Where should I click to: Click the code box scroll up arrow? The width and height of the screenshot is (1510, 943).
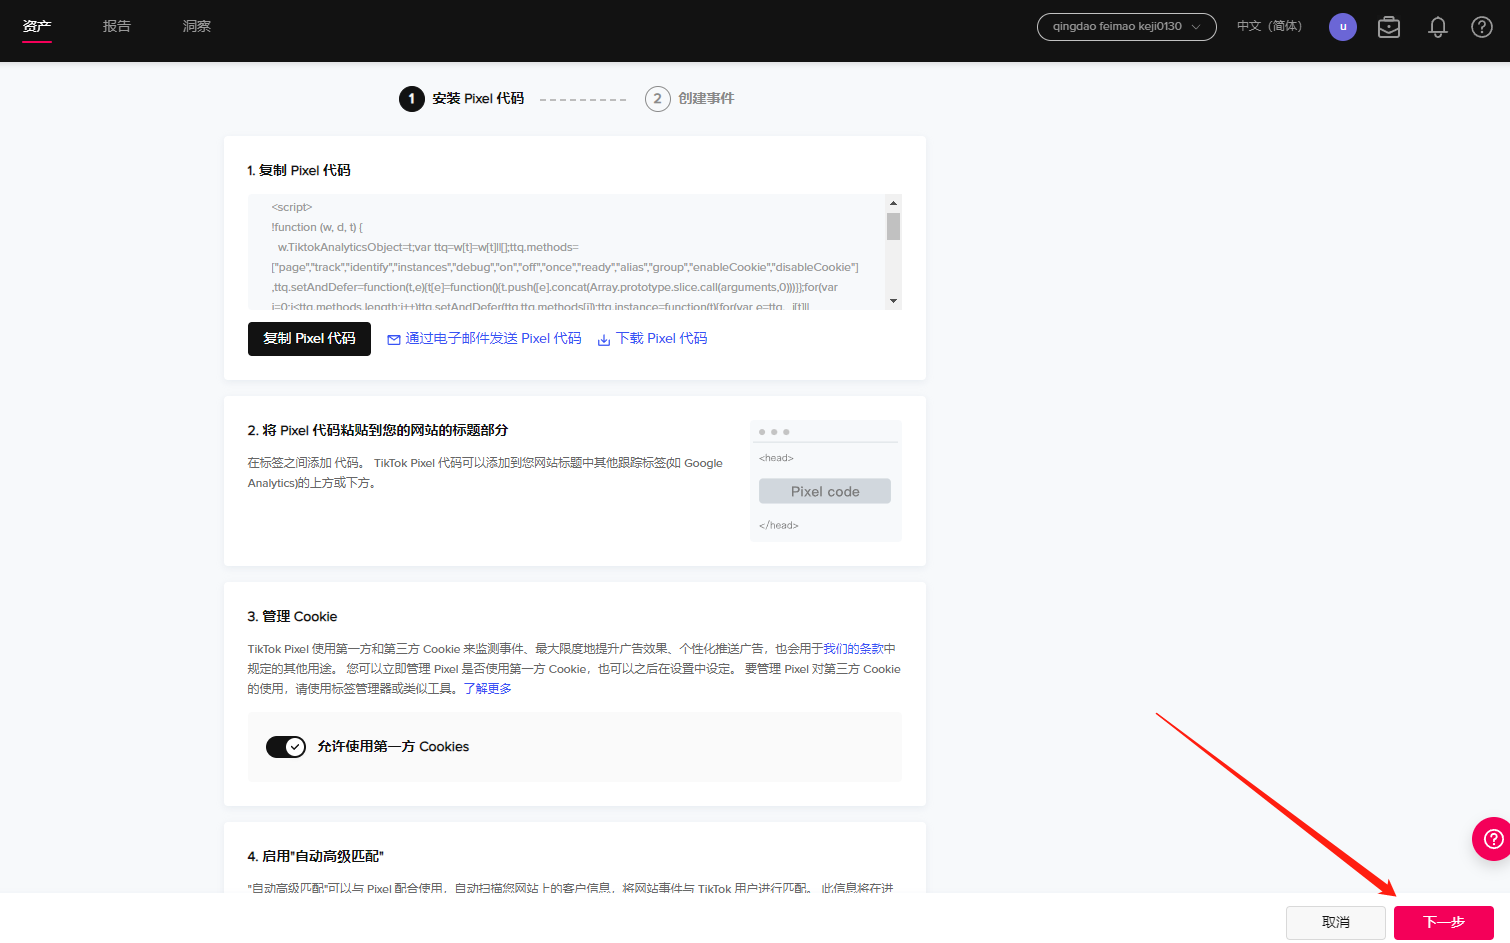coord(894,203)
